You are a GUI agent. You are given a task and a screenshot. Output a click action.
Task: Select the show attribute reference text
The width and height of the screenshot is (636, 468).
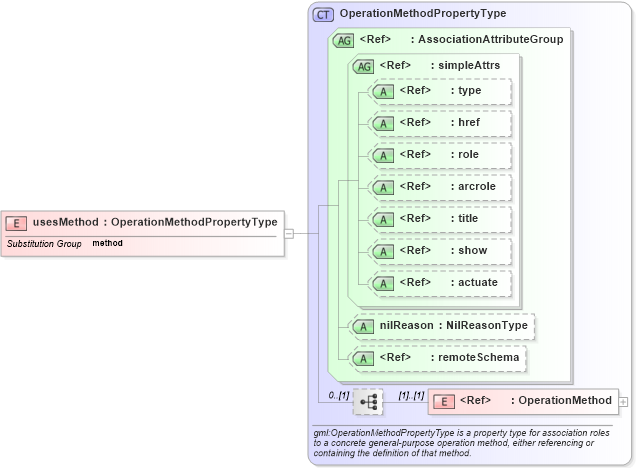[x=443, y=251]
